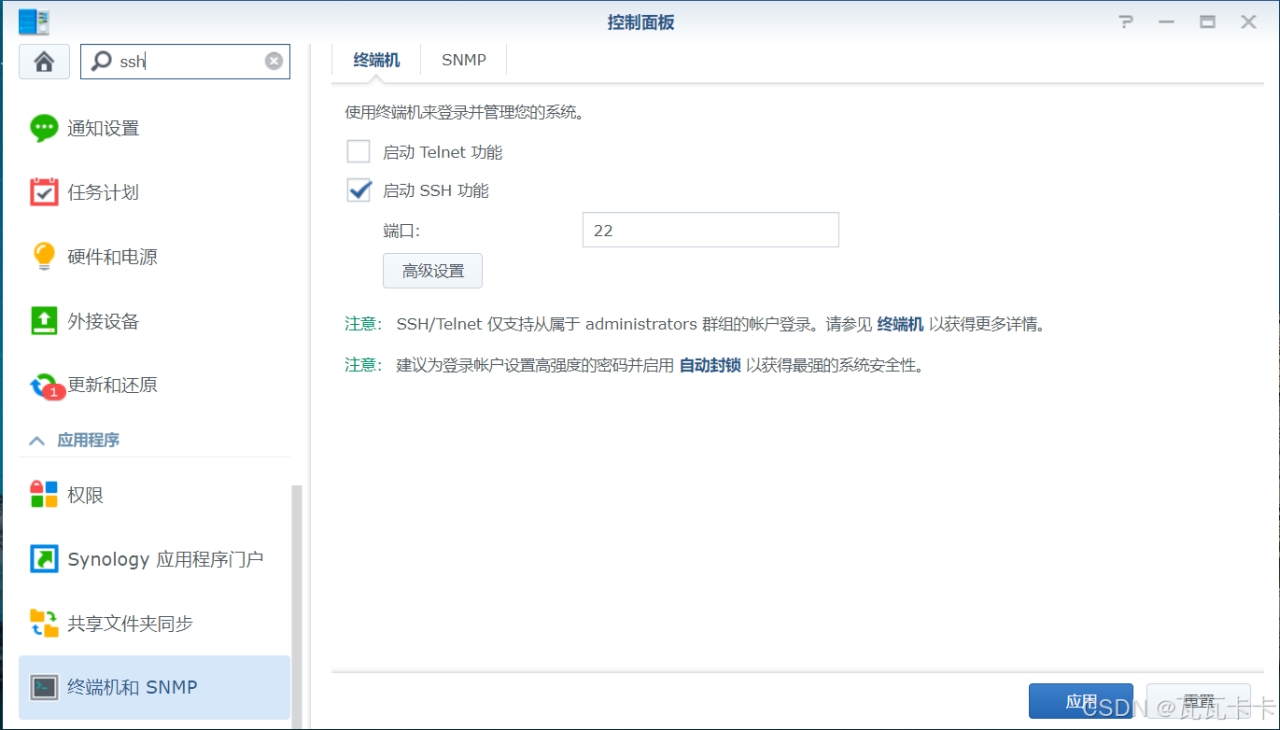Disable the 启动 SSH 功能 checkbox
The width and height of the screenshot is (1280, 730).
(359, 190)
